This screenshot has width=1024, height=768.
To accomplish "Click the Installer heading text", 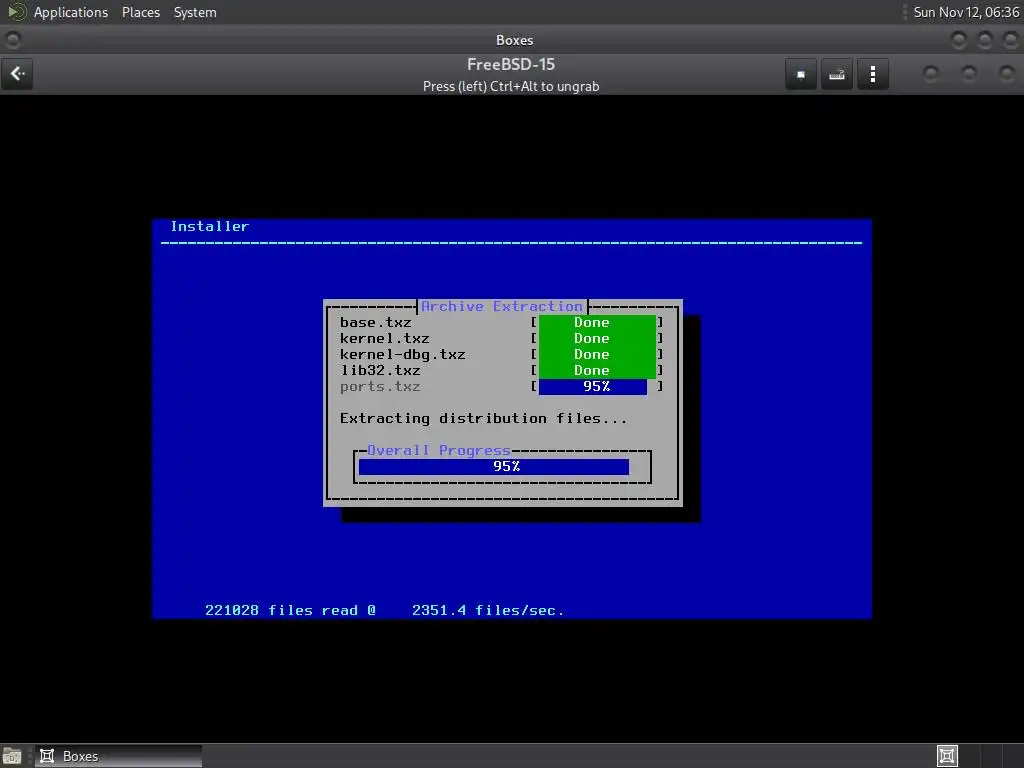I will tap(210, 227).
